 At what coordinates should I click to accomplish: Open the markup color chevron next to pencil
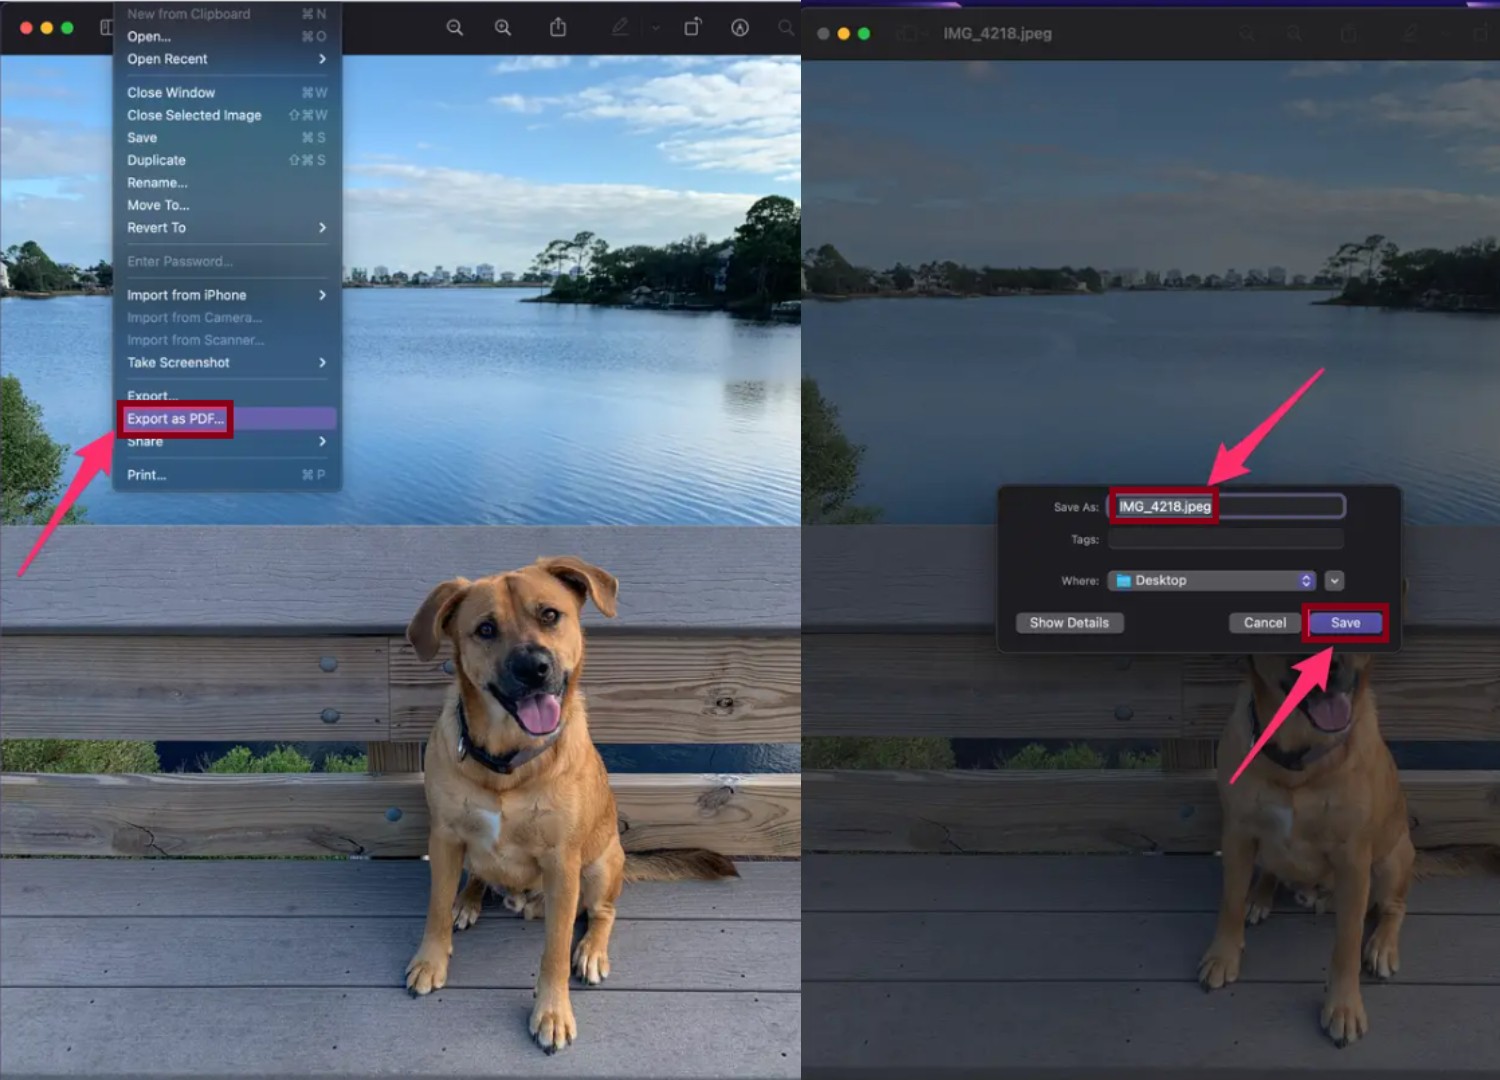coord(655,27)
